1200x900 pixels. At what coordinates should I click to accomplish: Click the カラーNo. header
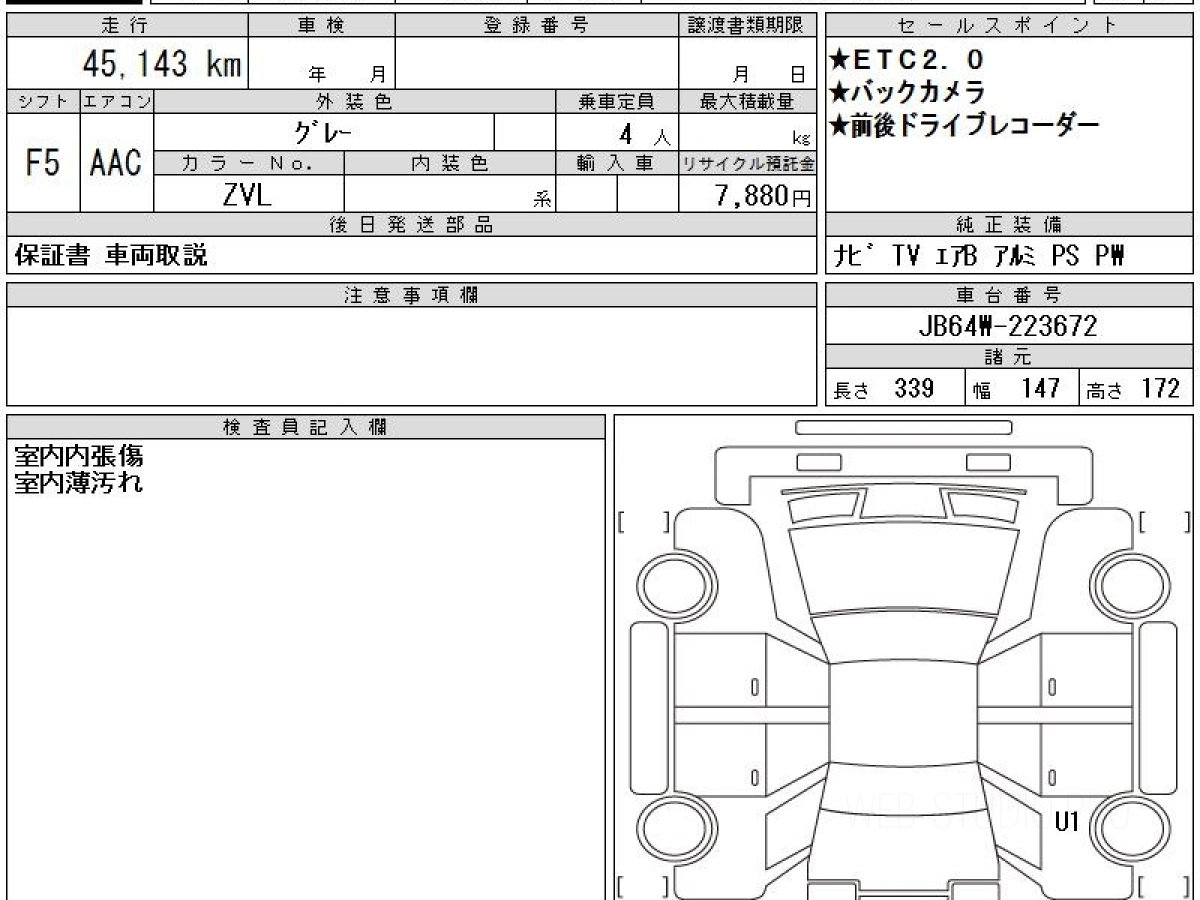tap(249, 163)
